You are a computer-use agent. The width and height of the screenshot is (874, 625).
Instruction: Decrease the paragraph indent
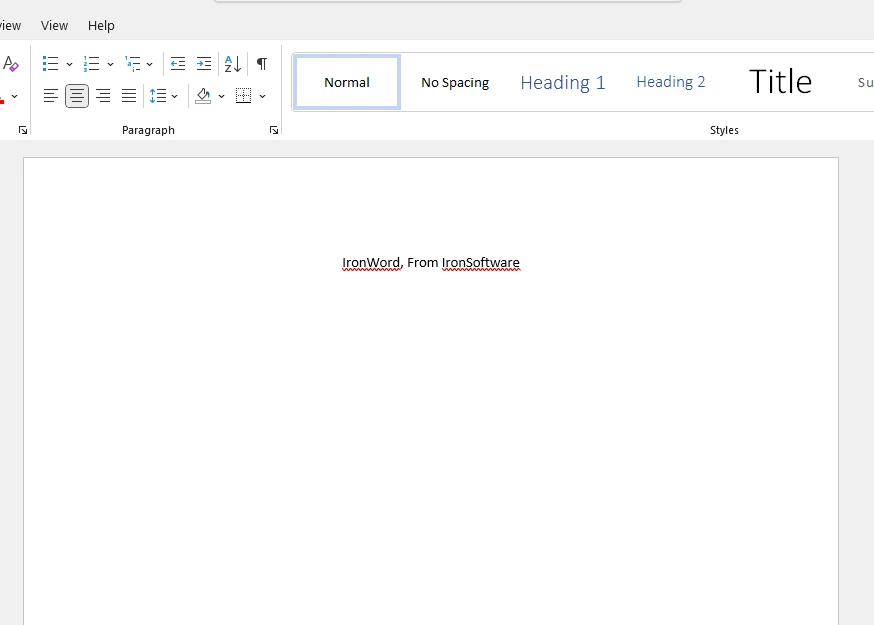click(x=178, y=64)
